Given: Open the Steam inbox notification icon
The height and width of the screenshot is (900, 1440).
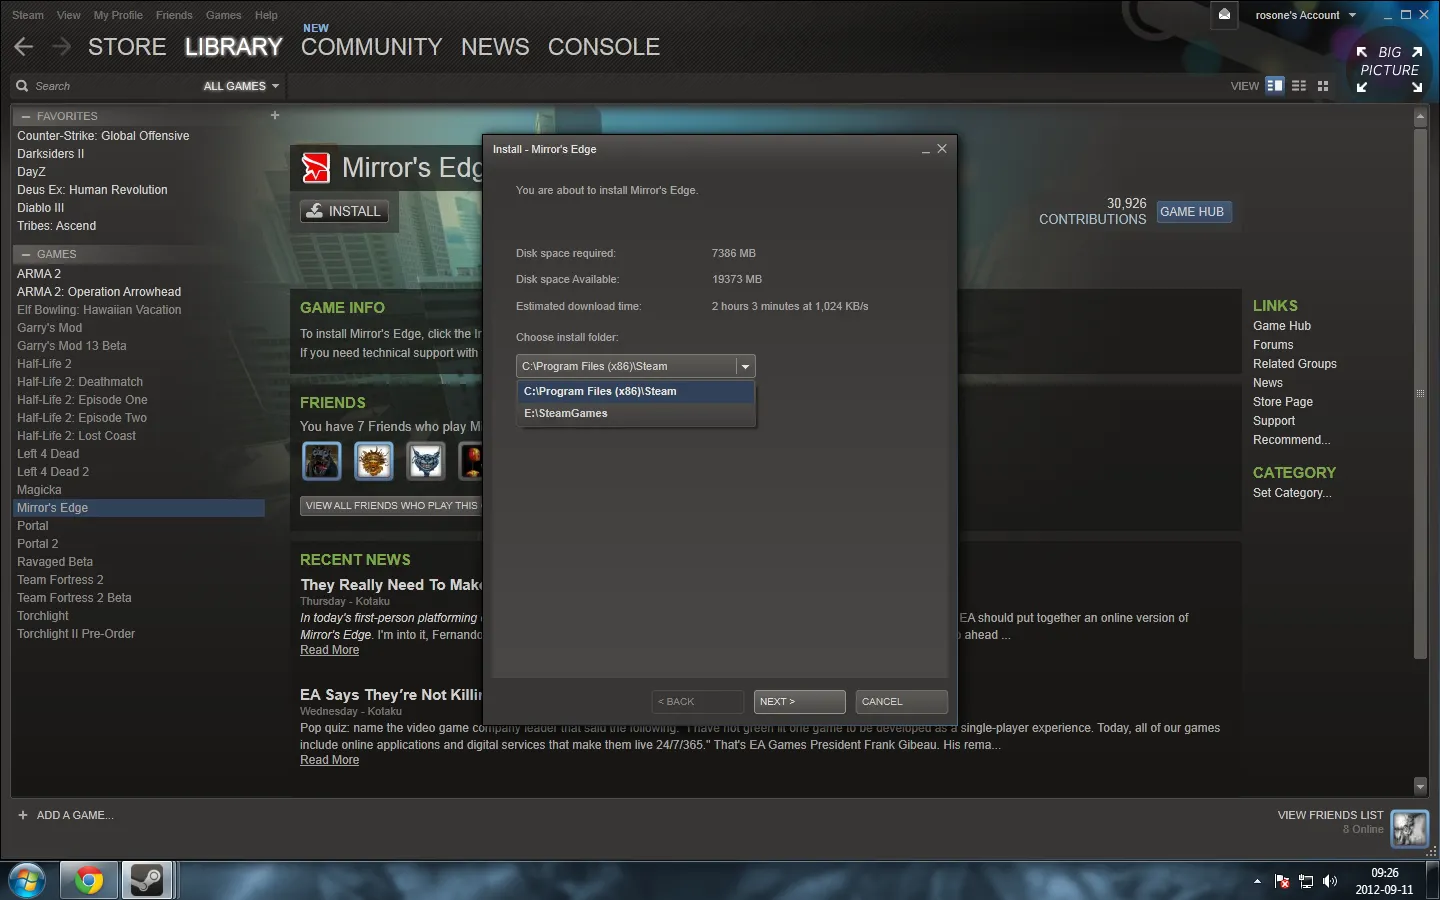Looking at the screenshot, I should tap(1225, 15).
